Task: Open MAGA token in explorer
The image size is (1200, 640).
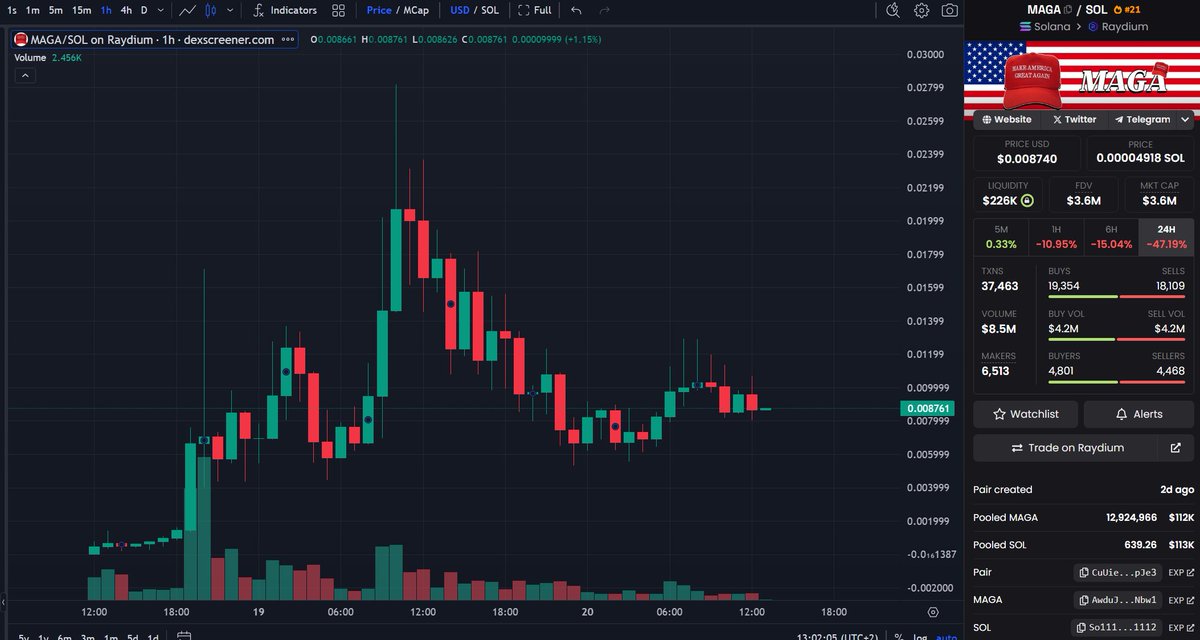Action: click(x=1181, y=600)
